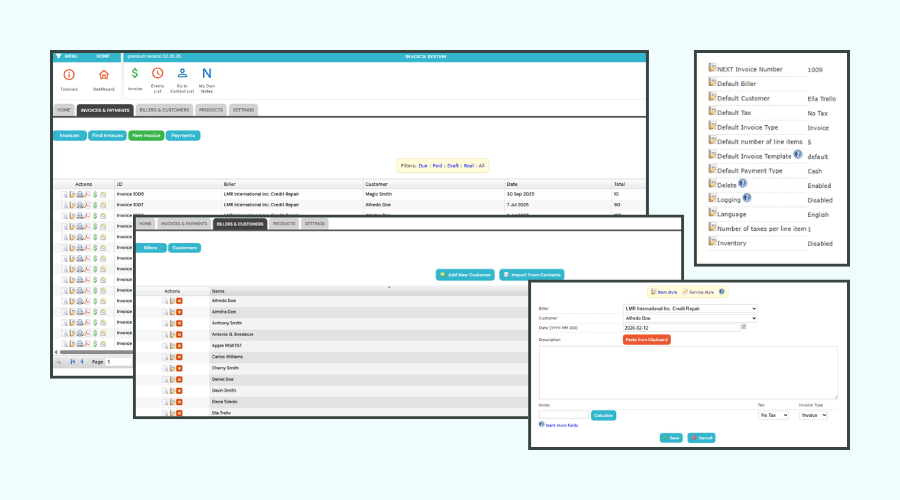Help icon next to Logging setting

click(747, 198)
